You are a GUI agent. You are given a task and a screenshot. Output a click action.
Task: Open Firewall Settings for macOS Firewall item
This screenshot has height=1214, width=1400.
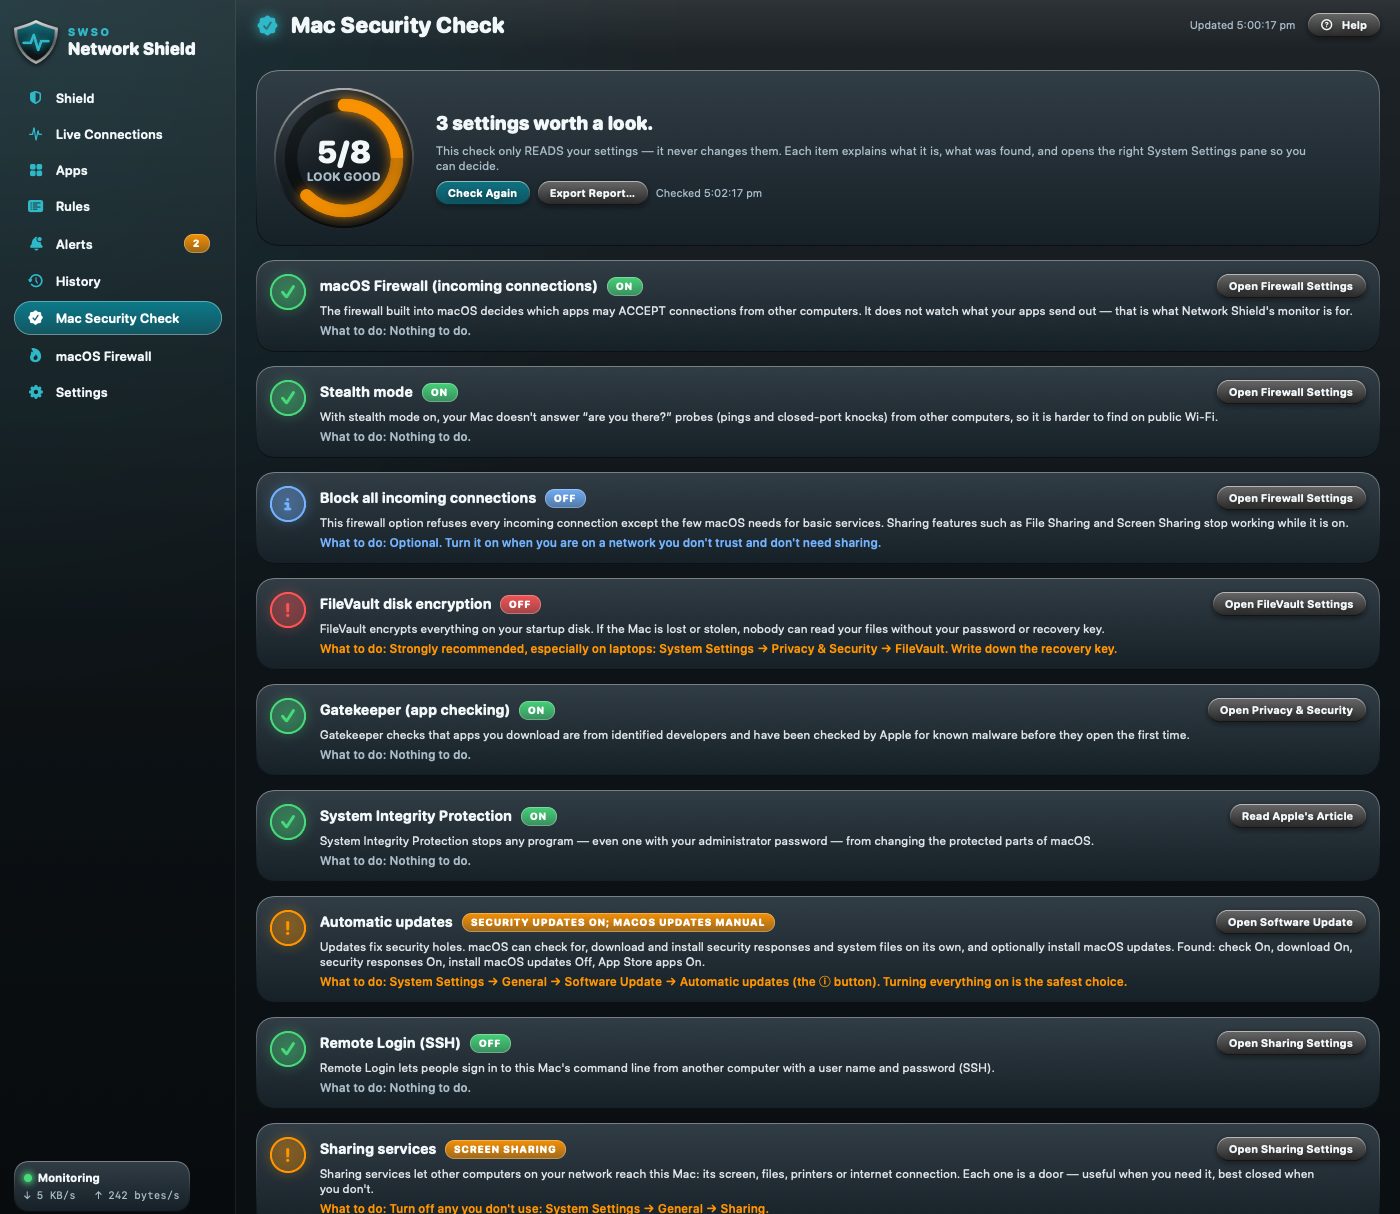pyautogui.click(x=1290, y=286)
